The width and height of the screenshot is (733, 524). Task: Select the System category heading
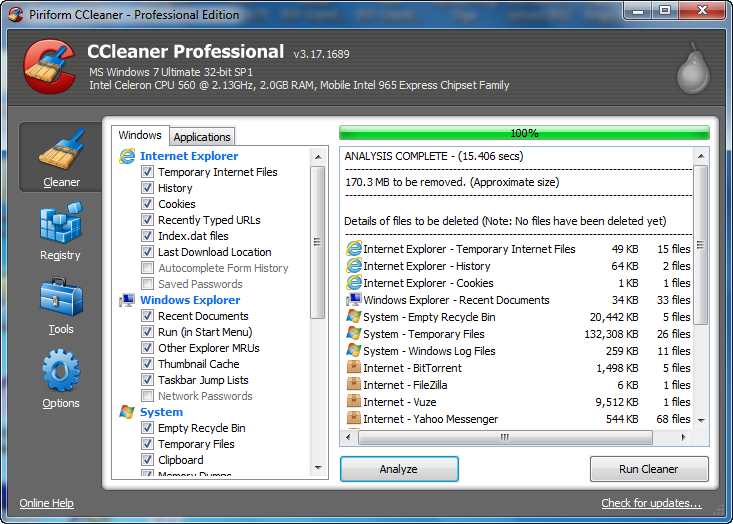point(161,412)
